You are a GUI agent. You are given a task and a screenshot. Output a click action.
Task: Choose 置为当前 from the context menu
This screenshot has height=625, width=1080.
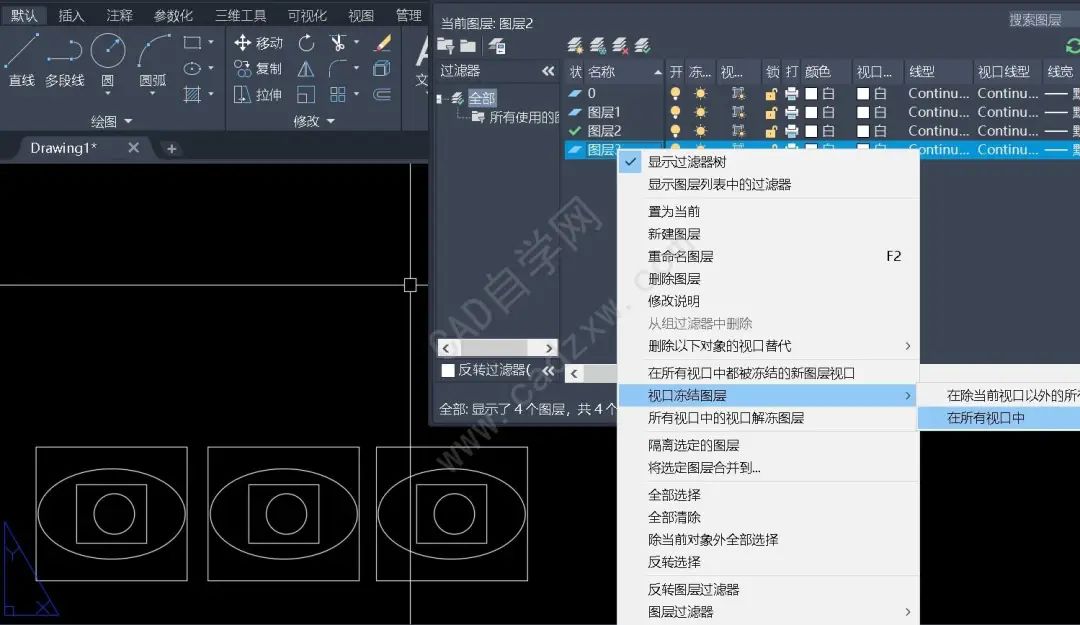[x=674, y=211]
